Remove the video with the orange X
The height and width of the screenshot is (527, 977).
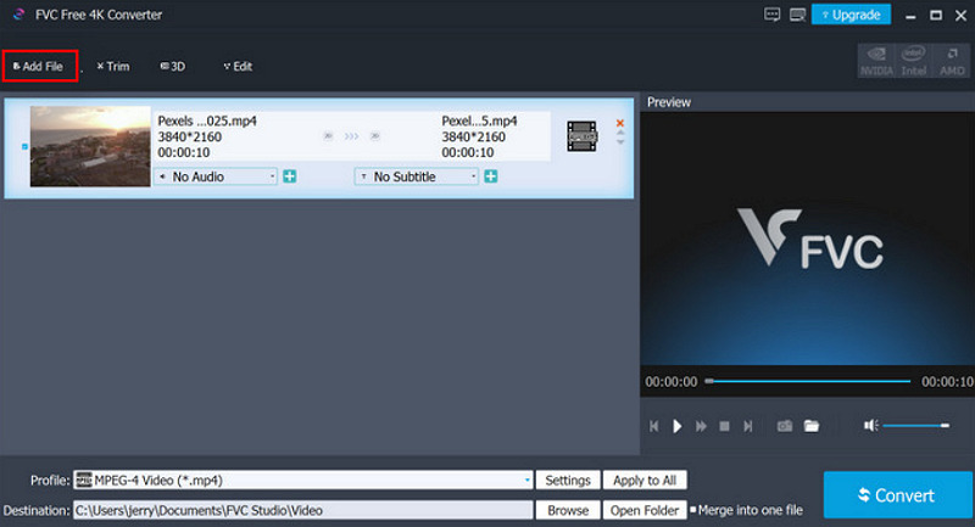click(620, 123)
